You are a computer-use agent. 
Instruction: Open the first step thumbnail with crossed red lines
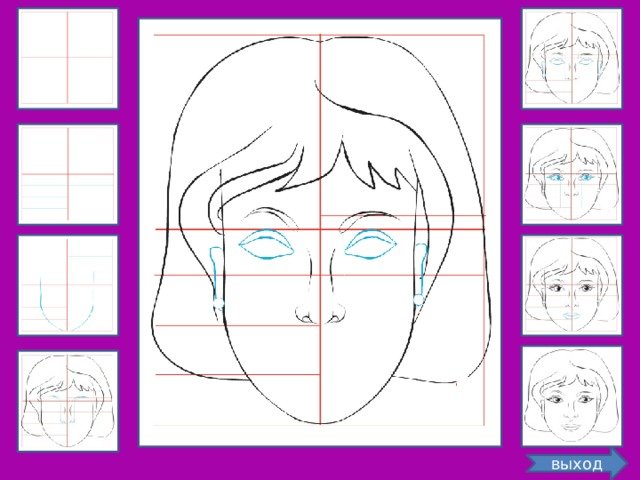click(67, 57)
